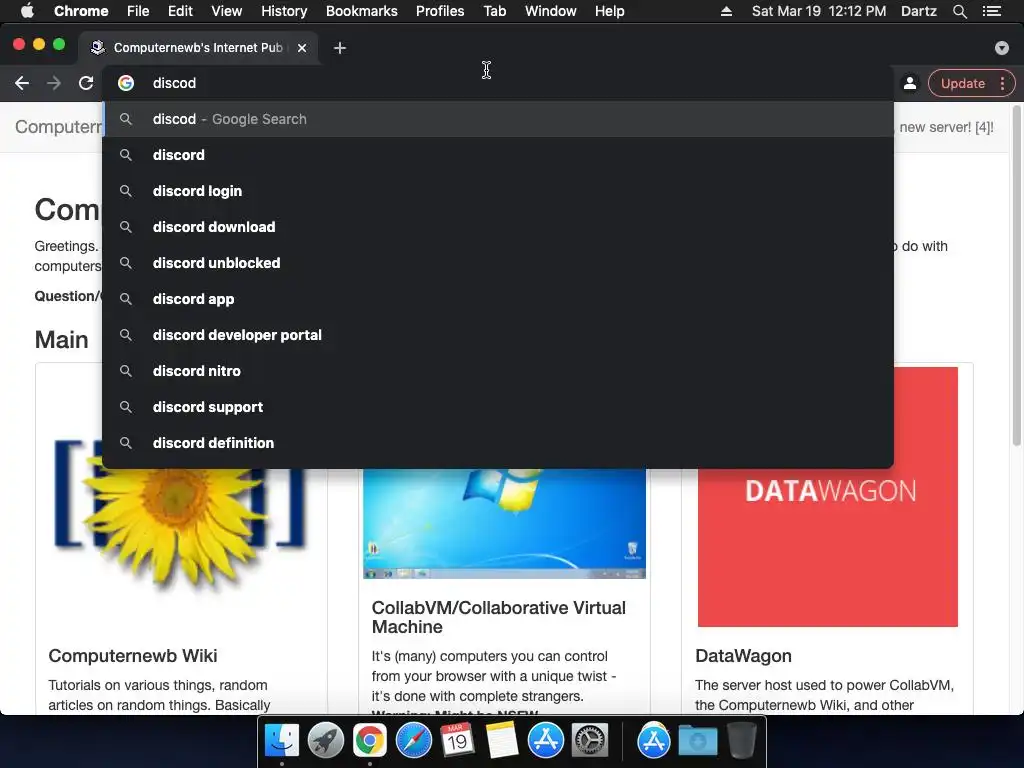The height and width of the screenshot is (768, 1024).
Task: Open Spotlight search magnifier in menu bar
Action: [959, 11]
